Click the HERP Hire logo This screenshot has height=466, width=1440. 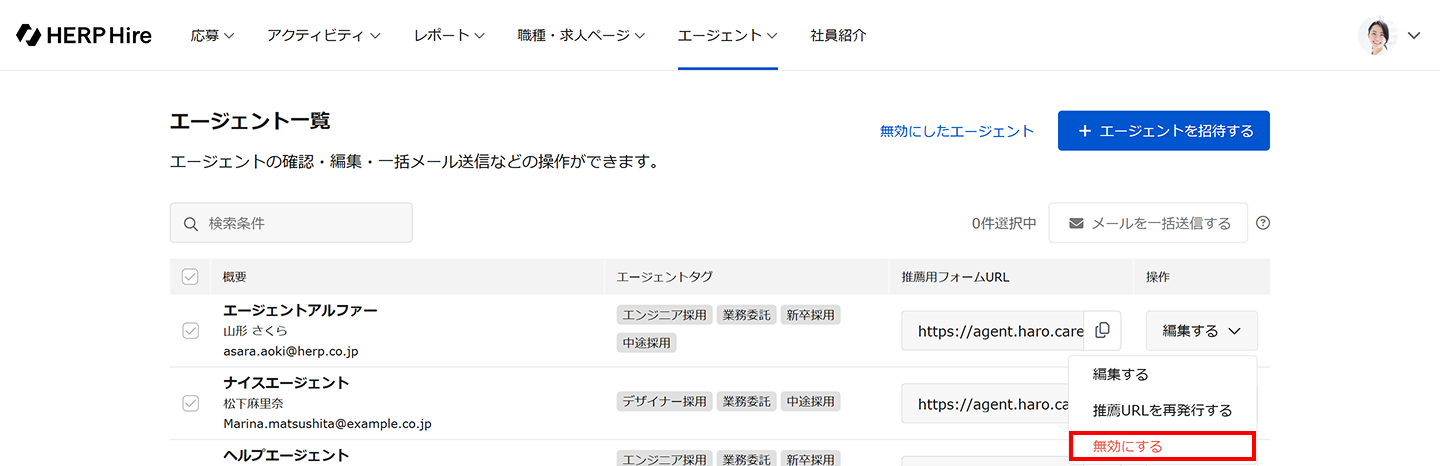point(84,35)
